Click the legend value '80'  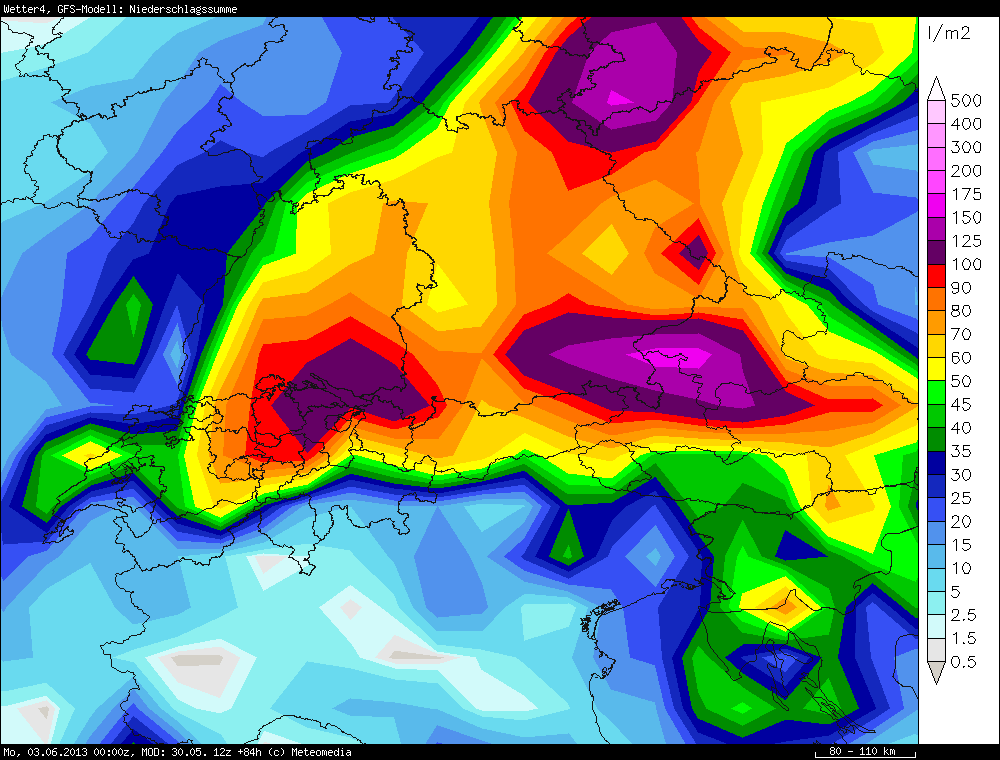pos(961,311)
